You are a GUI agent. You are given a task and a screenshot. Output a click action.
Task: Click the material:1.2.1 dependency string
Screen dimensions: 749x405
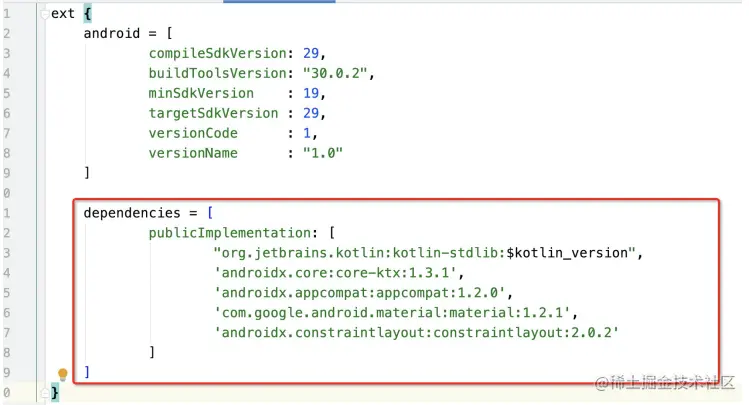(392, 313)
